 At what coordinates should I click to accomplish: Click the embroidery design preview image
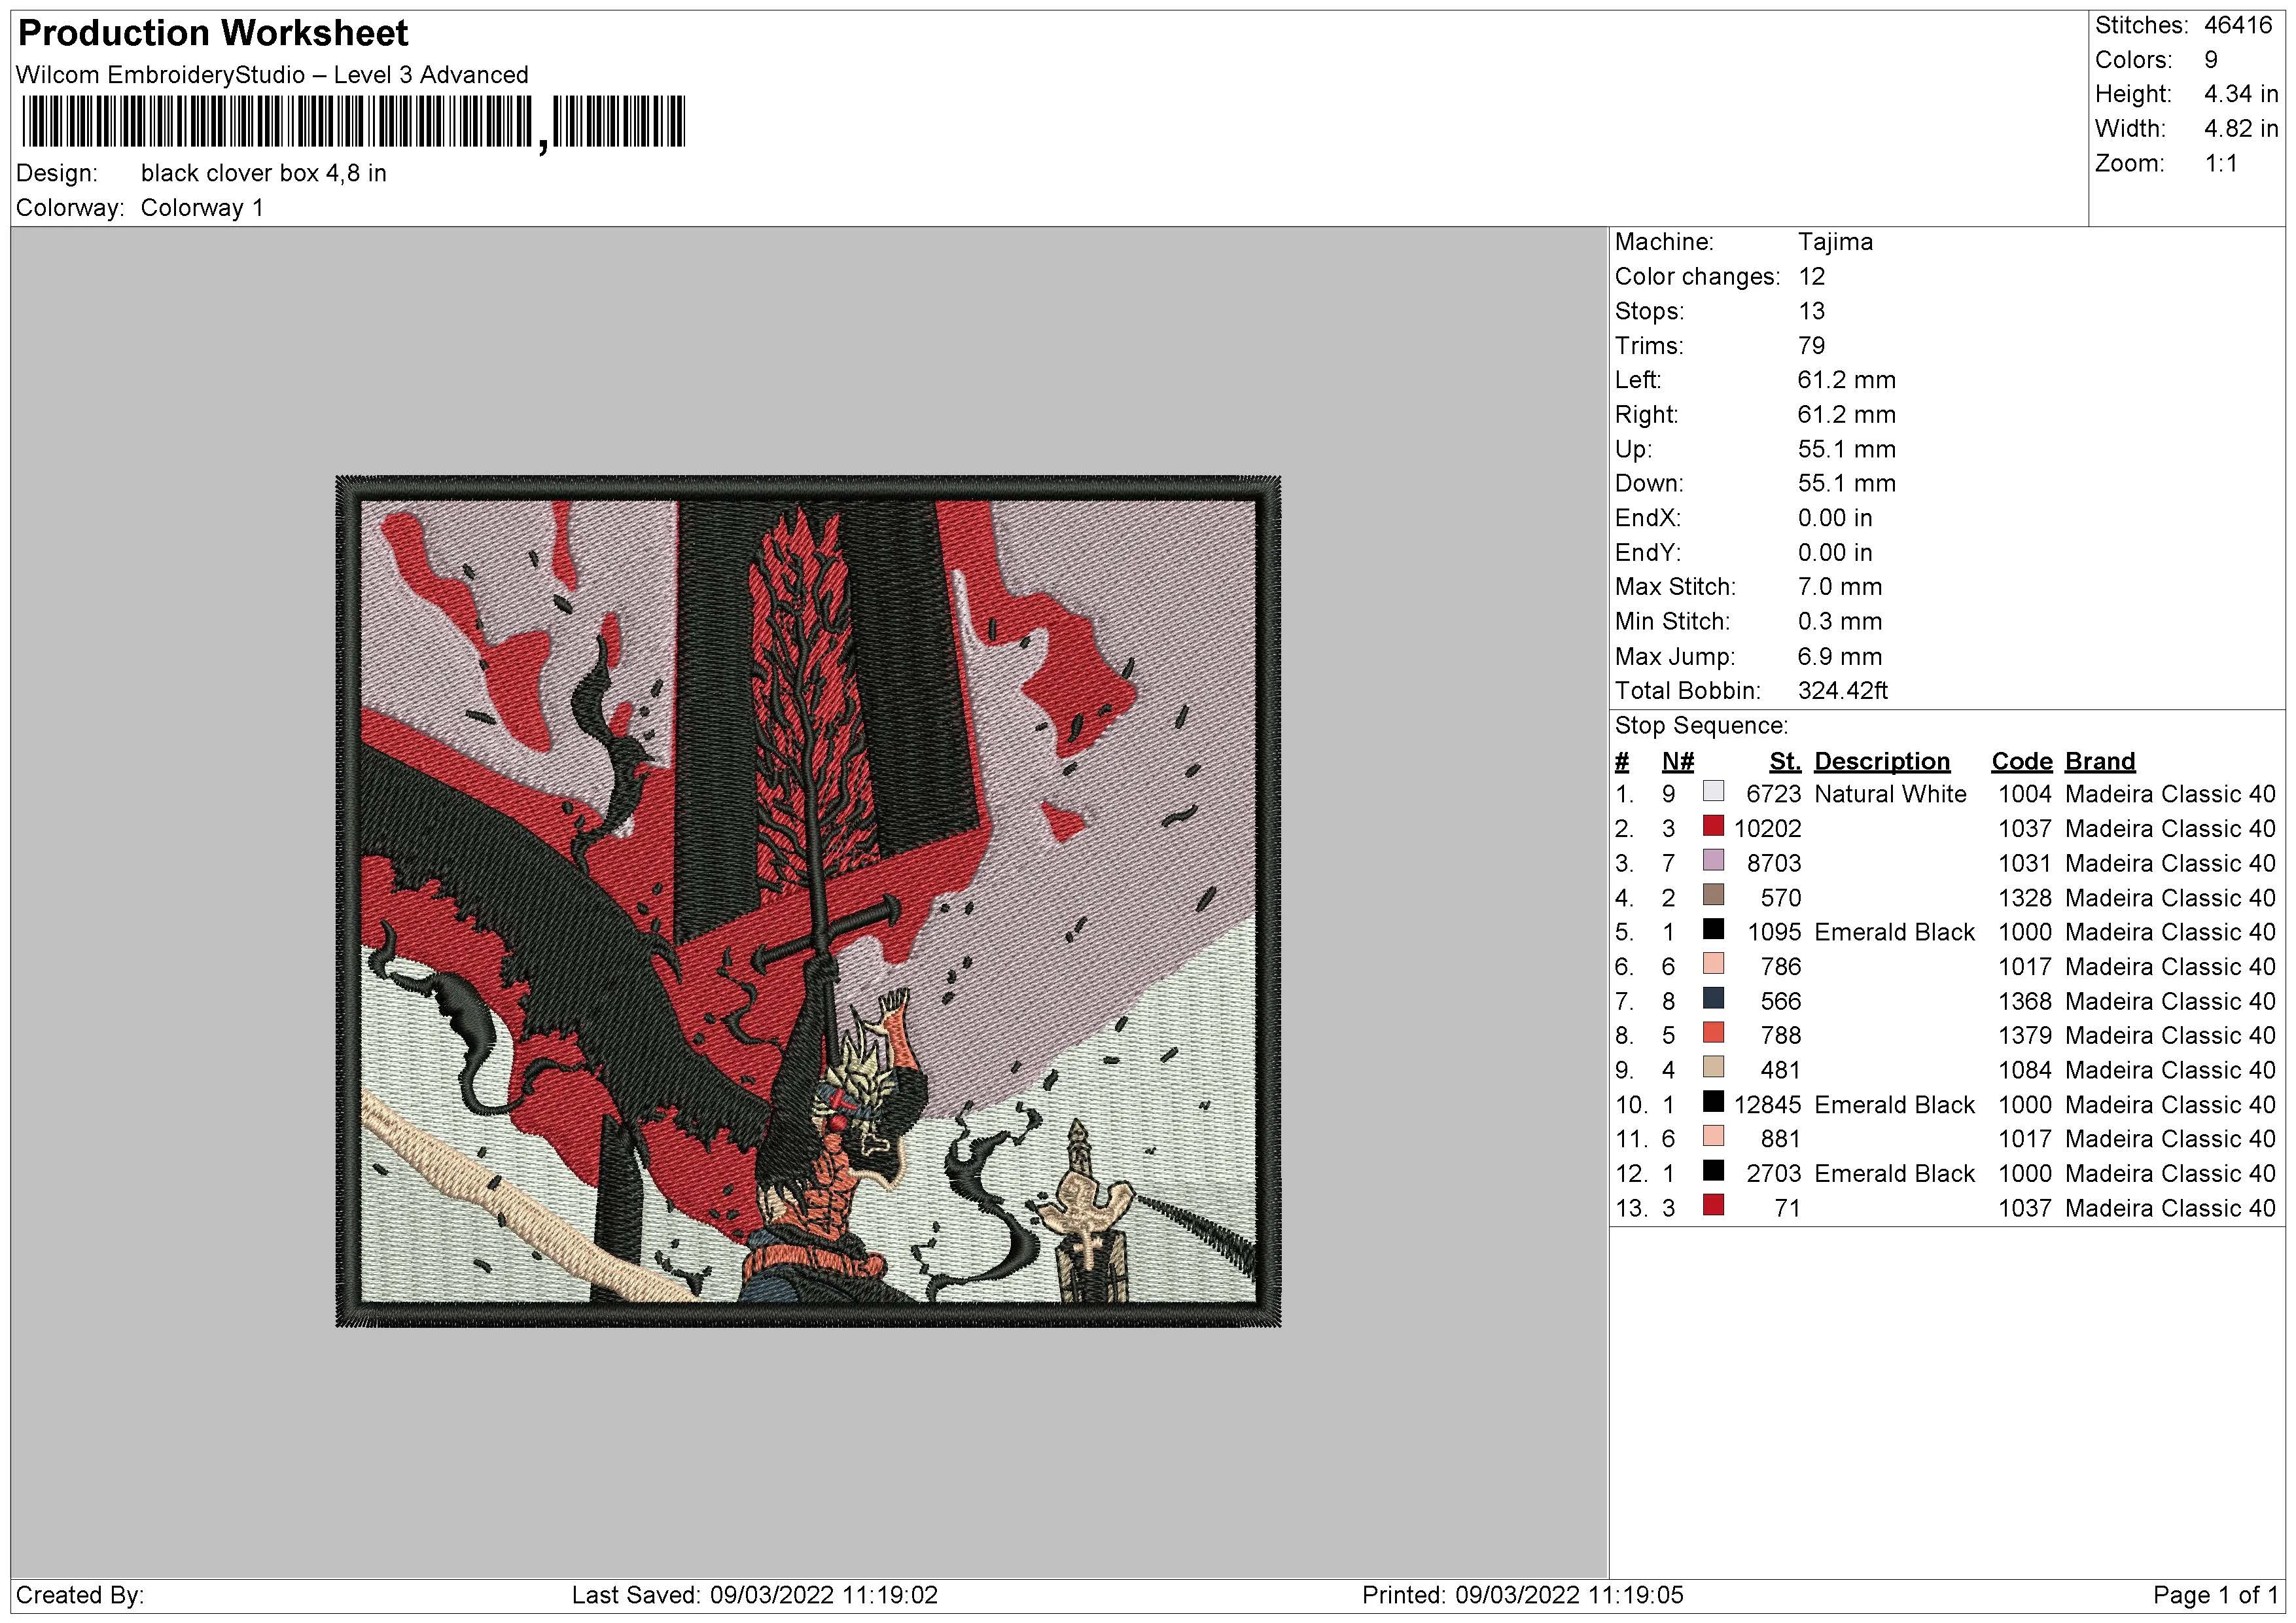click(808, 901)
